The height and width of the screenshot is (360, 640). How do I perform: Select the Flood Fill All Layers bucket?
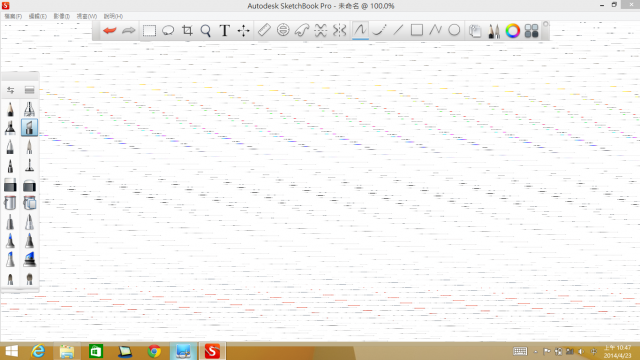click(x=29, y=203)
